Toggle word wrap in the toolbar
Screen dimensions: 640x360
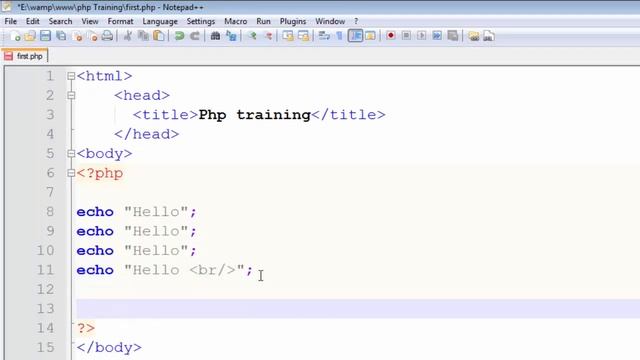324,36
